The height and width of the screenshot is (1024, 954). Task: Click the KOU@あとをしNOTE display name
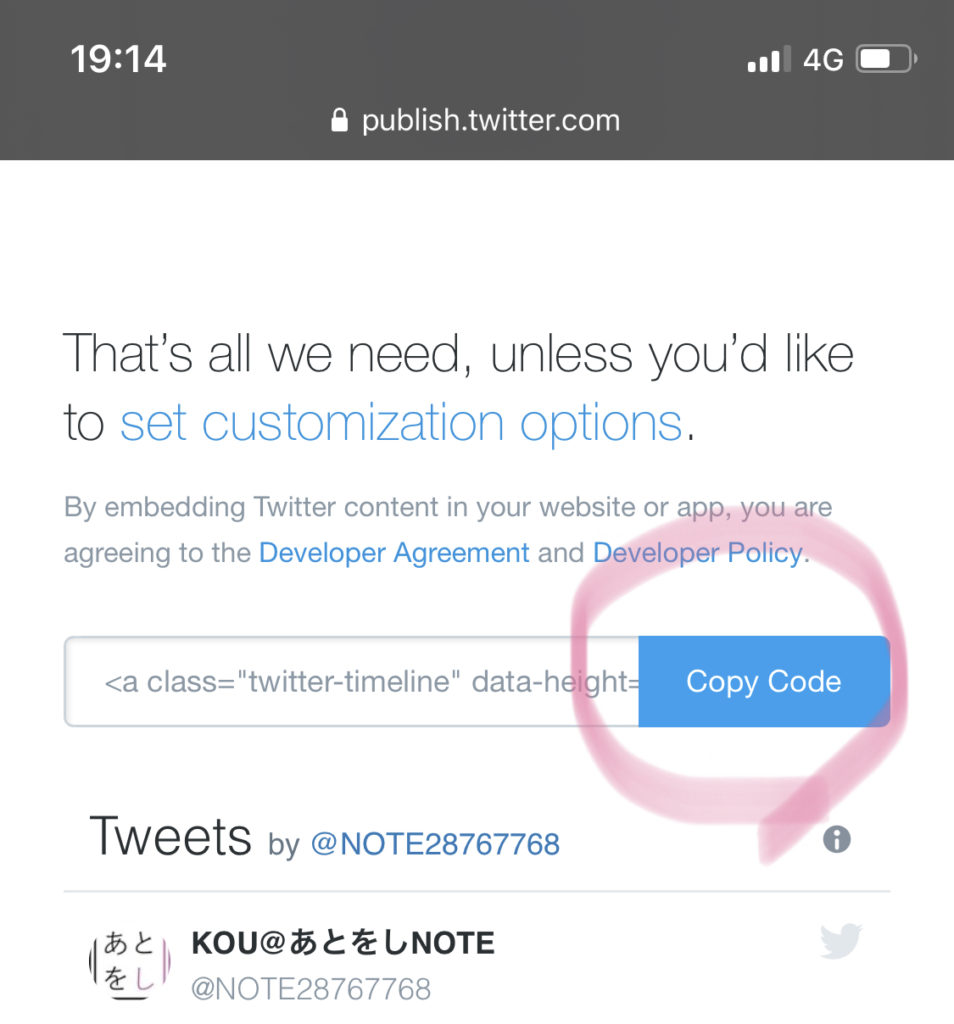(342, 942)
